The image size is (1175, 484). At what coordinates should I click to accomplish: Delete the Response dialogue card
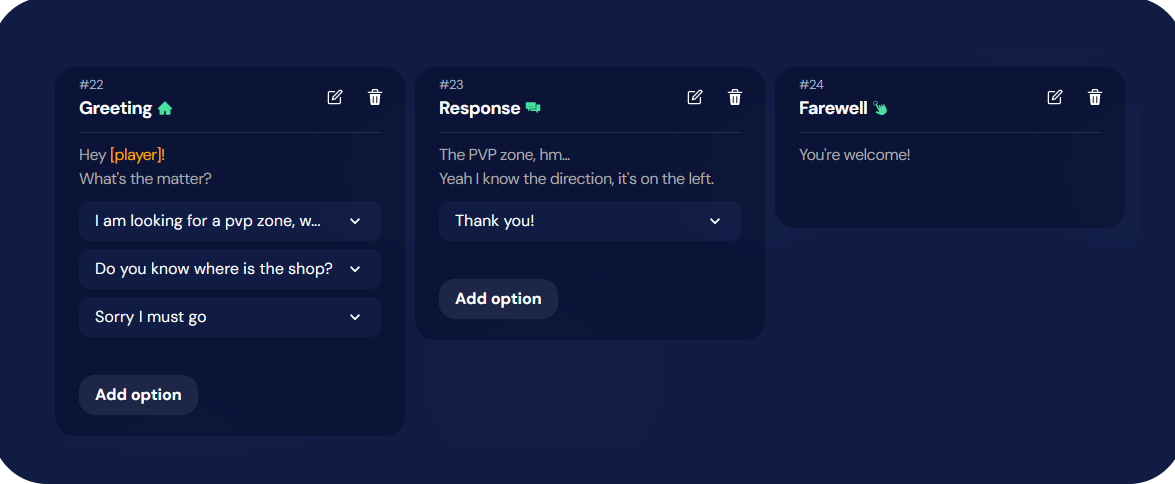pos(735,97)
